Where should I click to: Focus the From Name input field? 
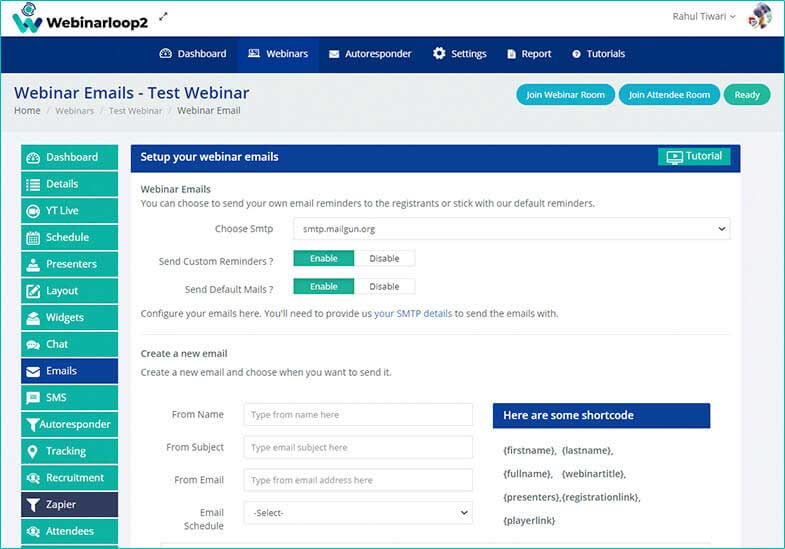click(x=358, y=415)
